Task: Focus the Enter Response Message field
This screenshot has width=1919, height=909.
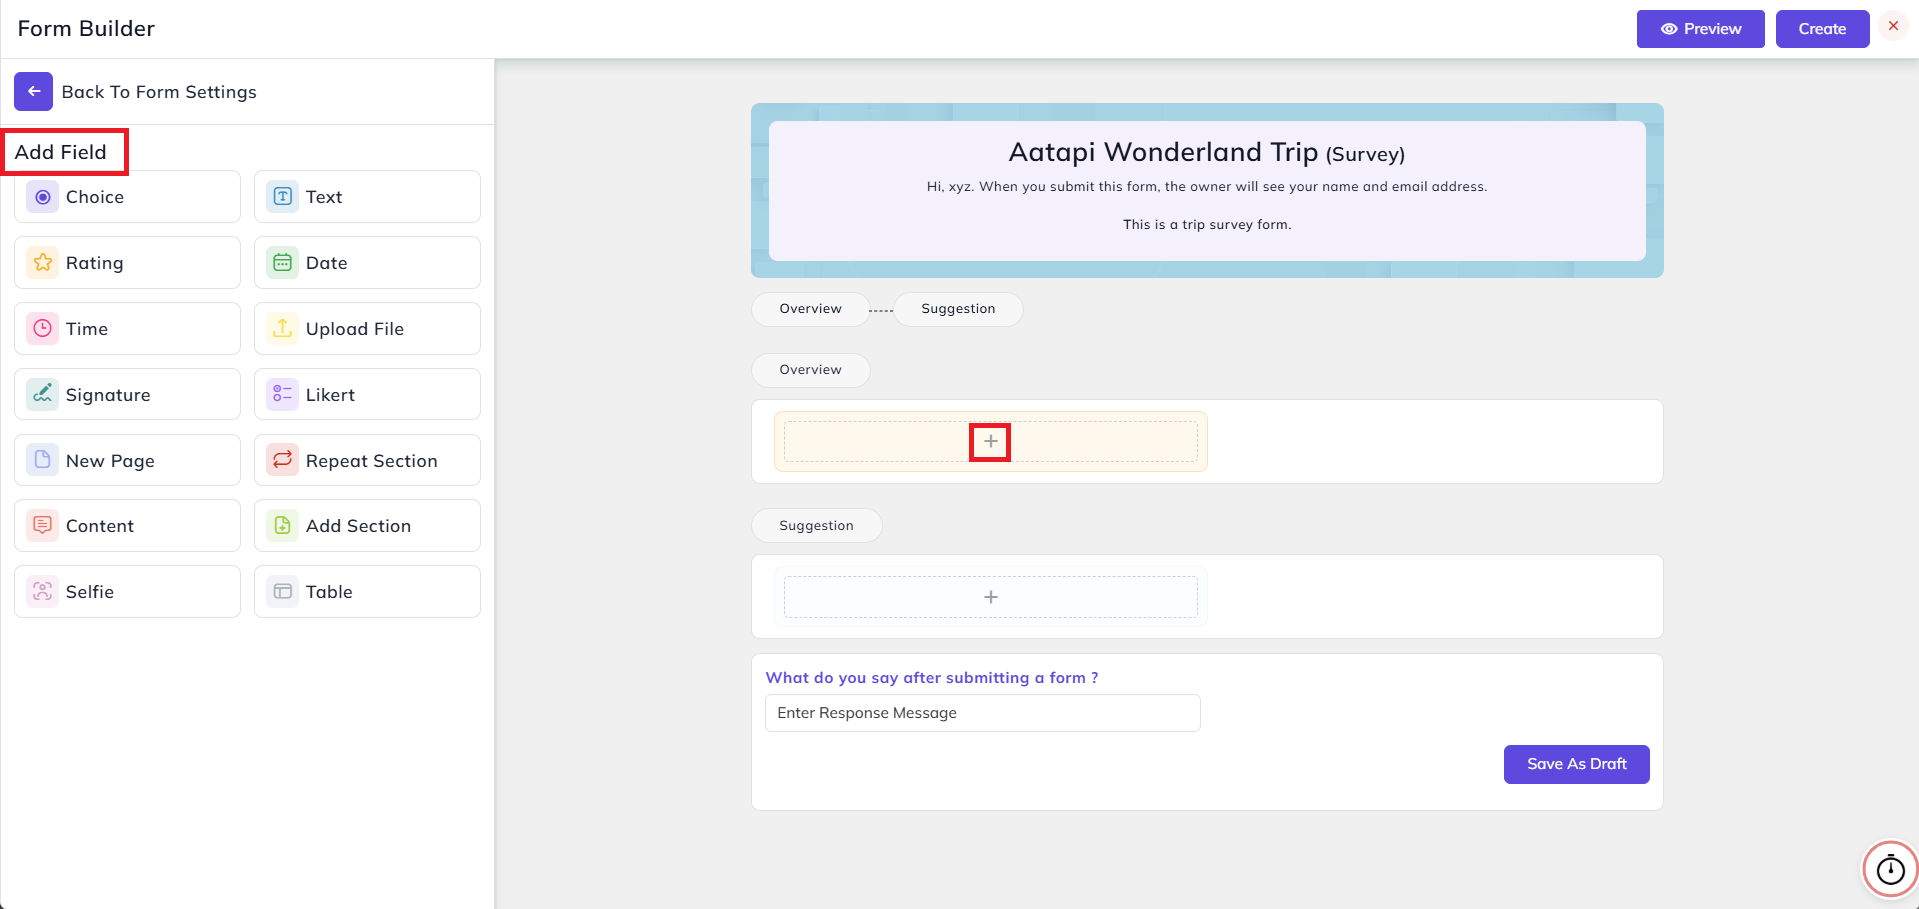Action: click(982, 713)
